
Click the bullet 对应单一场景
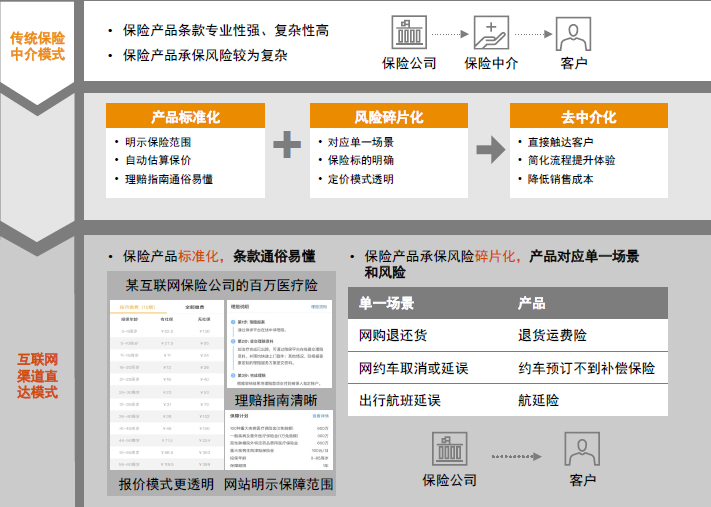point(361,142)
